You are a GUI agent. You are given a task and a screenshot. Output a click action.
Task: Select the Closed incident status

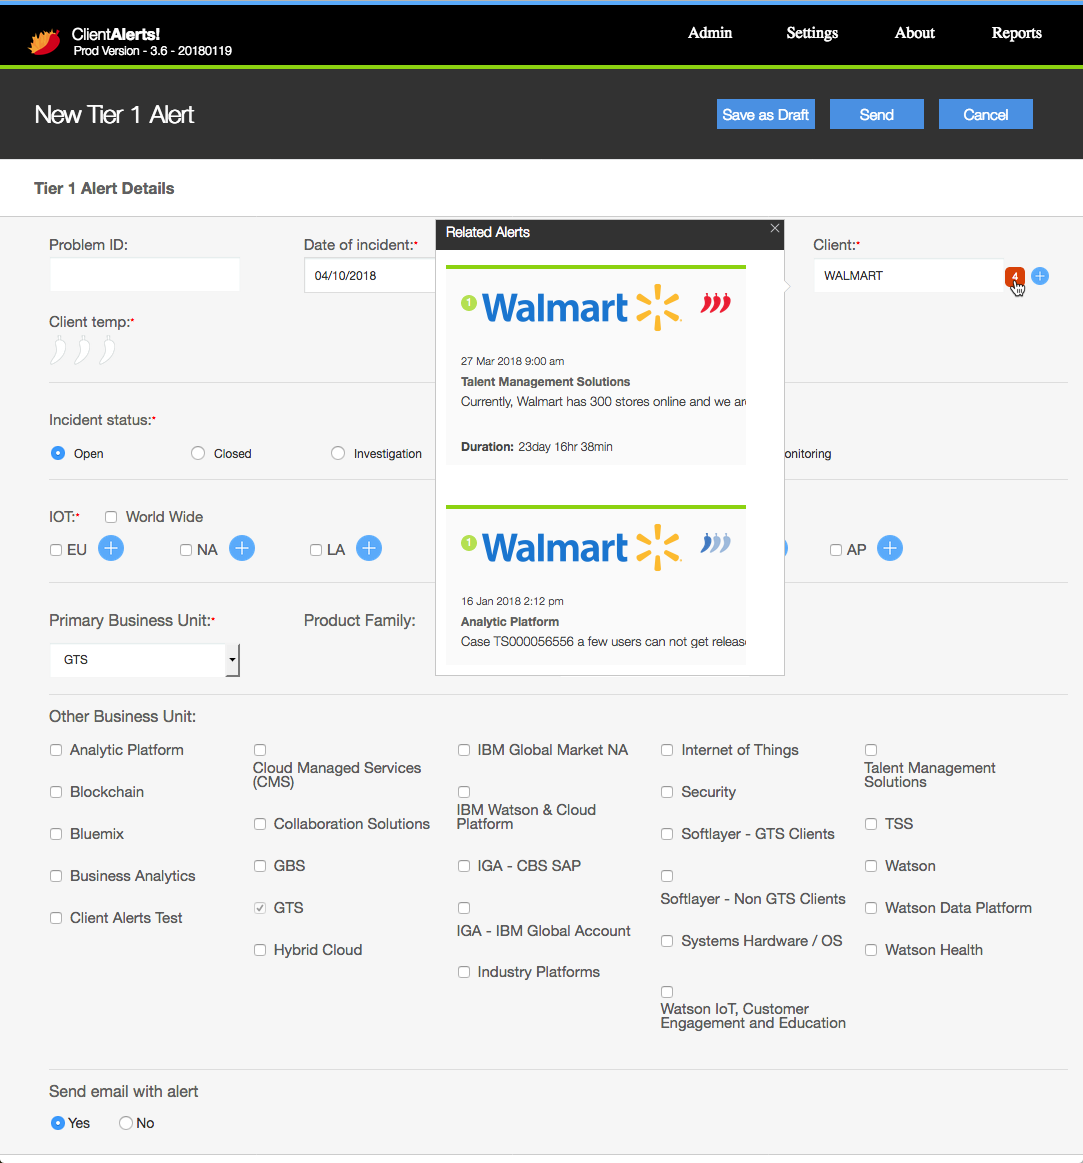tap(197, 453)
